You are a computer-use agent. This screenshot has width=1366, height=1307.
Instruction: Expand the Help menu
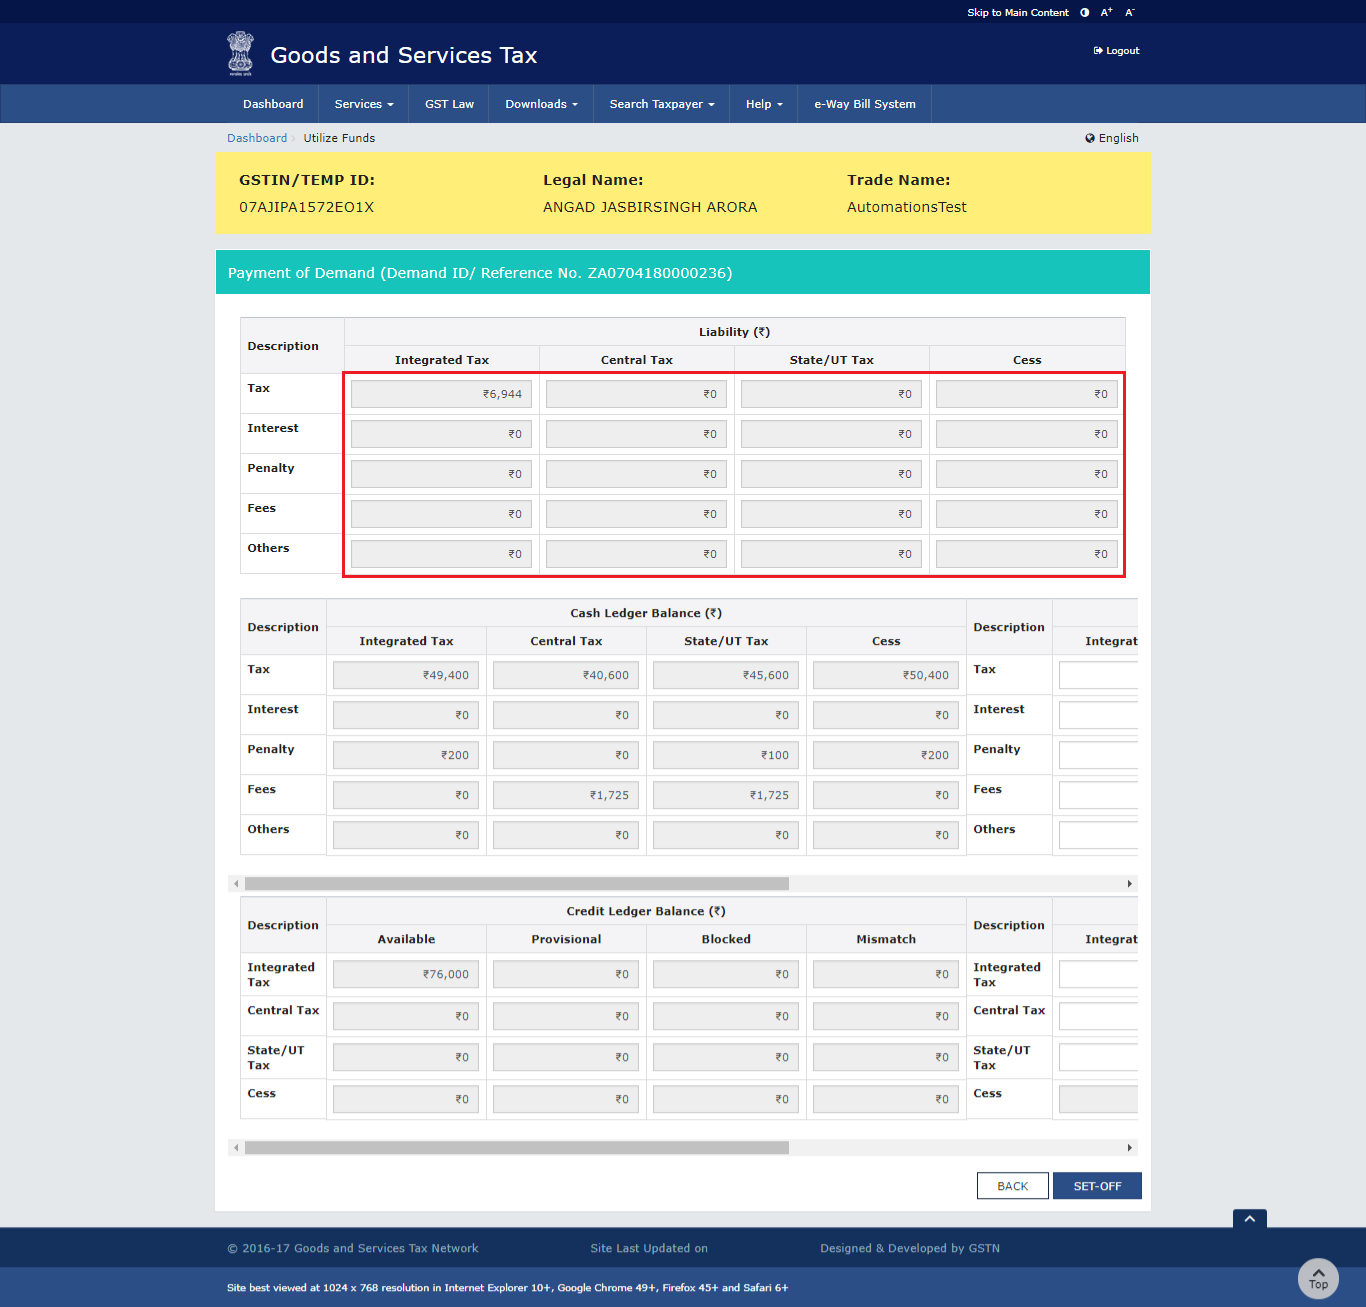click(x=764, y=104)
